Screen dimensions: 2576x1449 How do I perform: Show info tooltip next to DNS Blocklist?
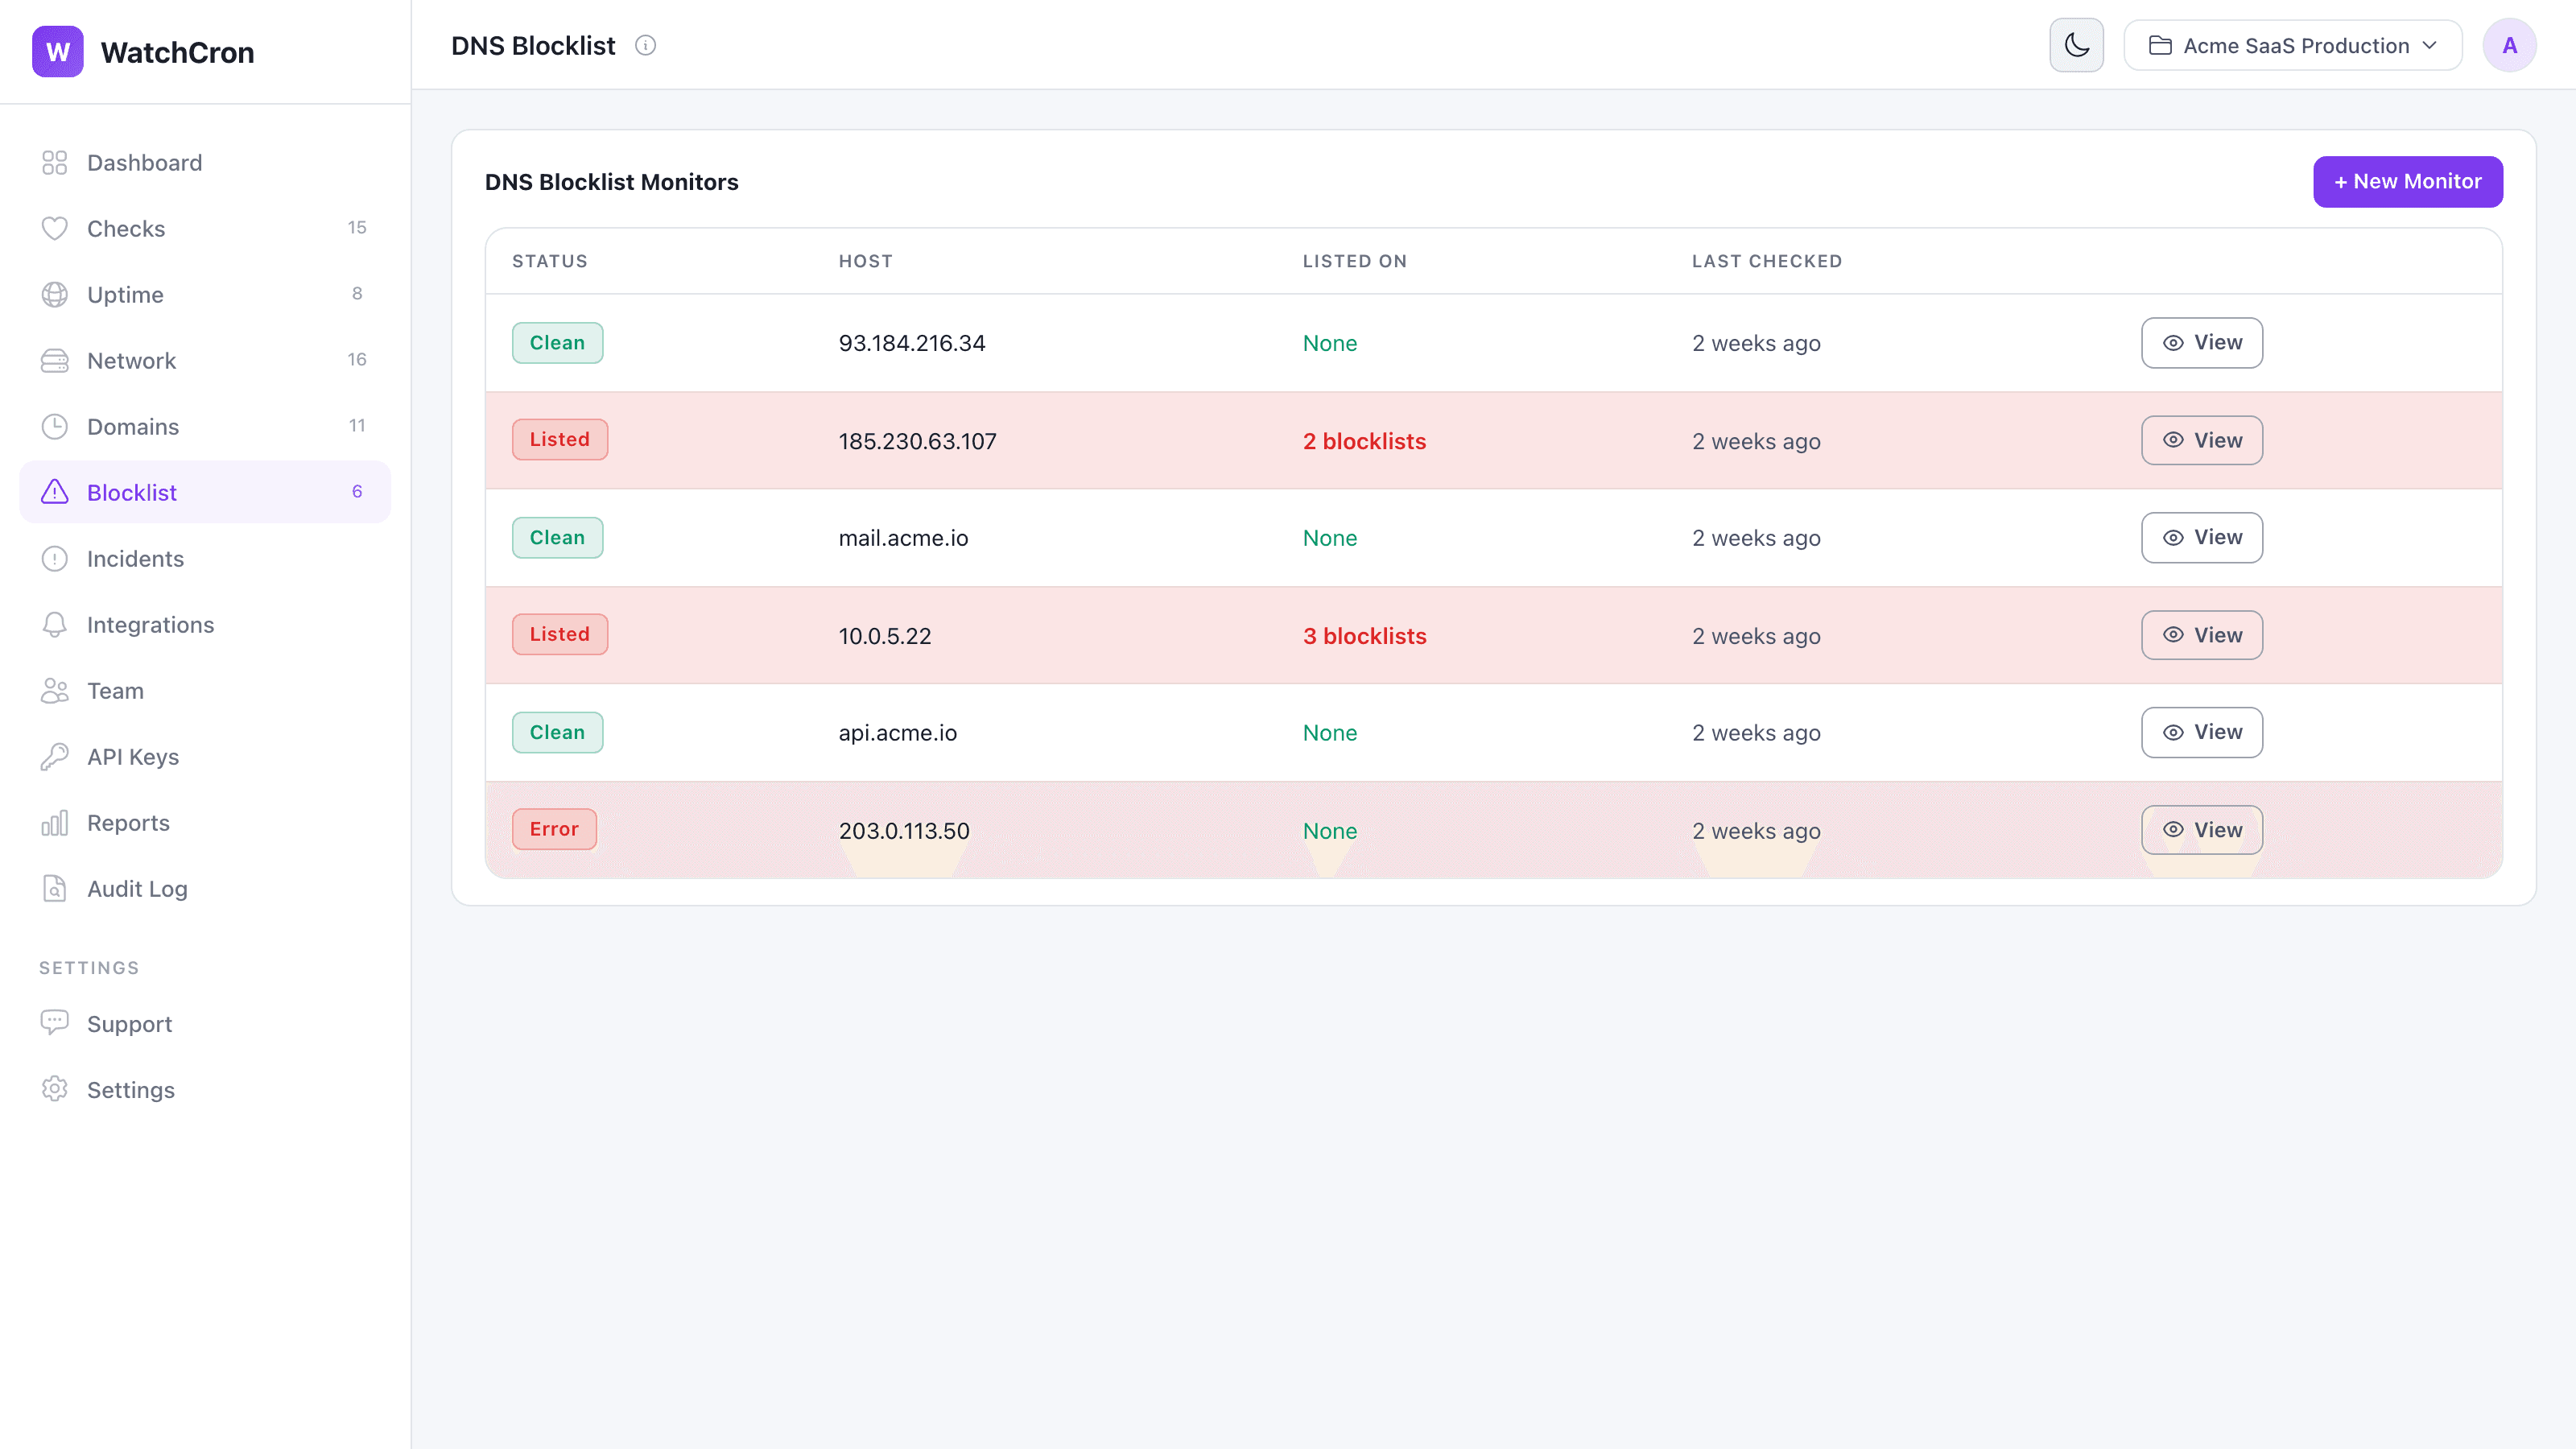pos(646,45)
